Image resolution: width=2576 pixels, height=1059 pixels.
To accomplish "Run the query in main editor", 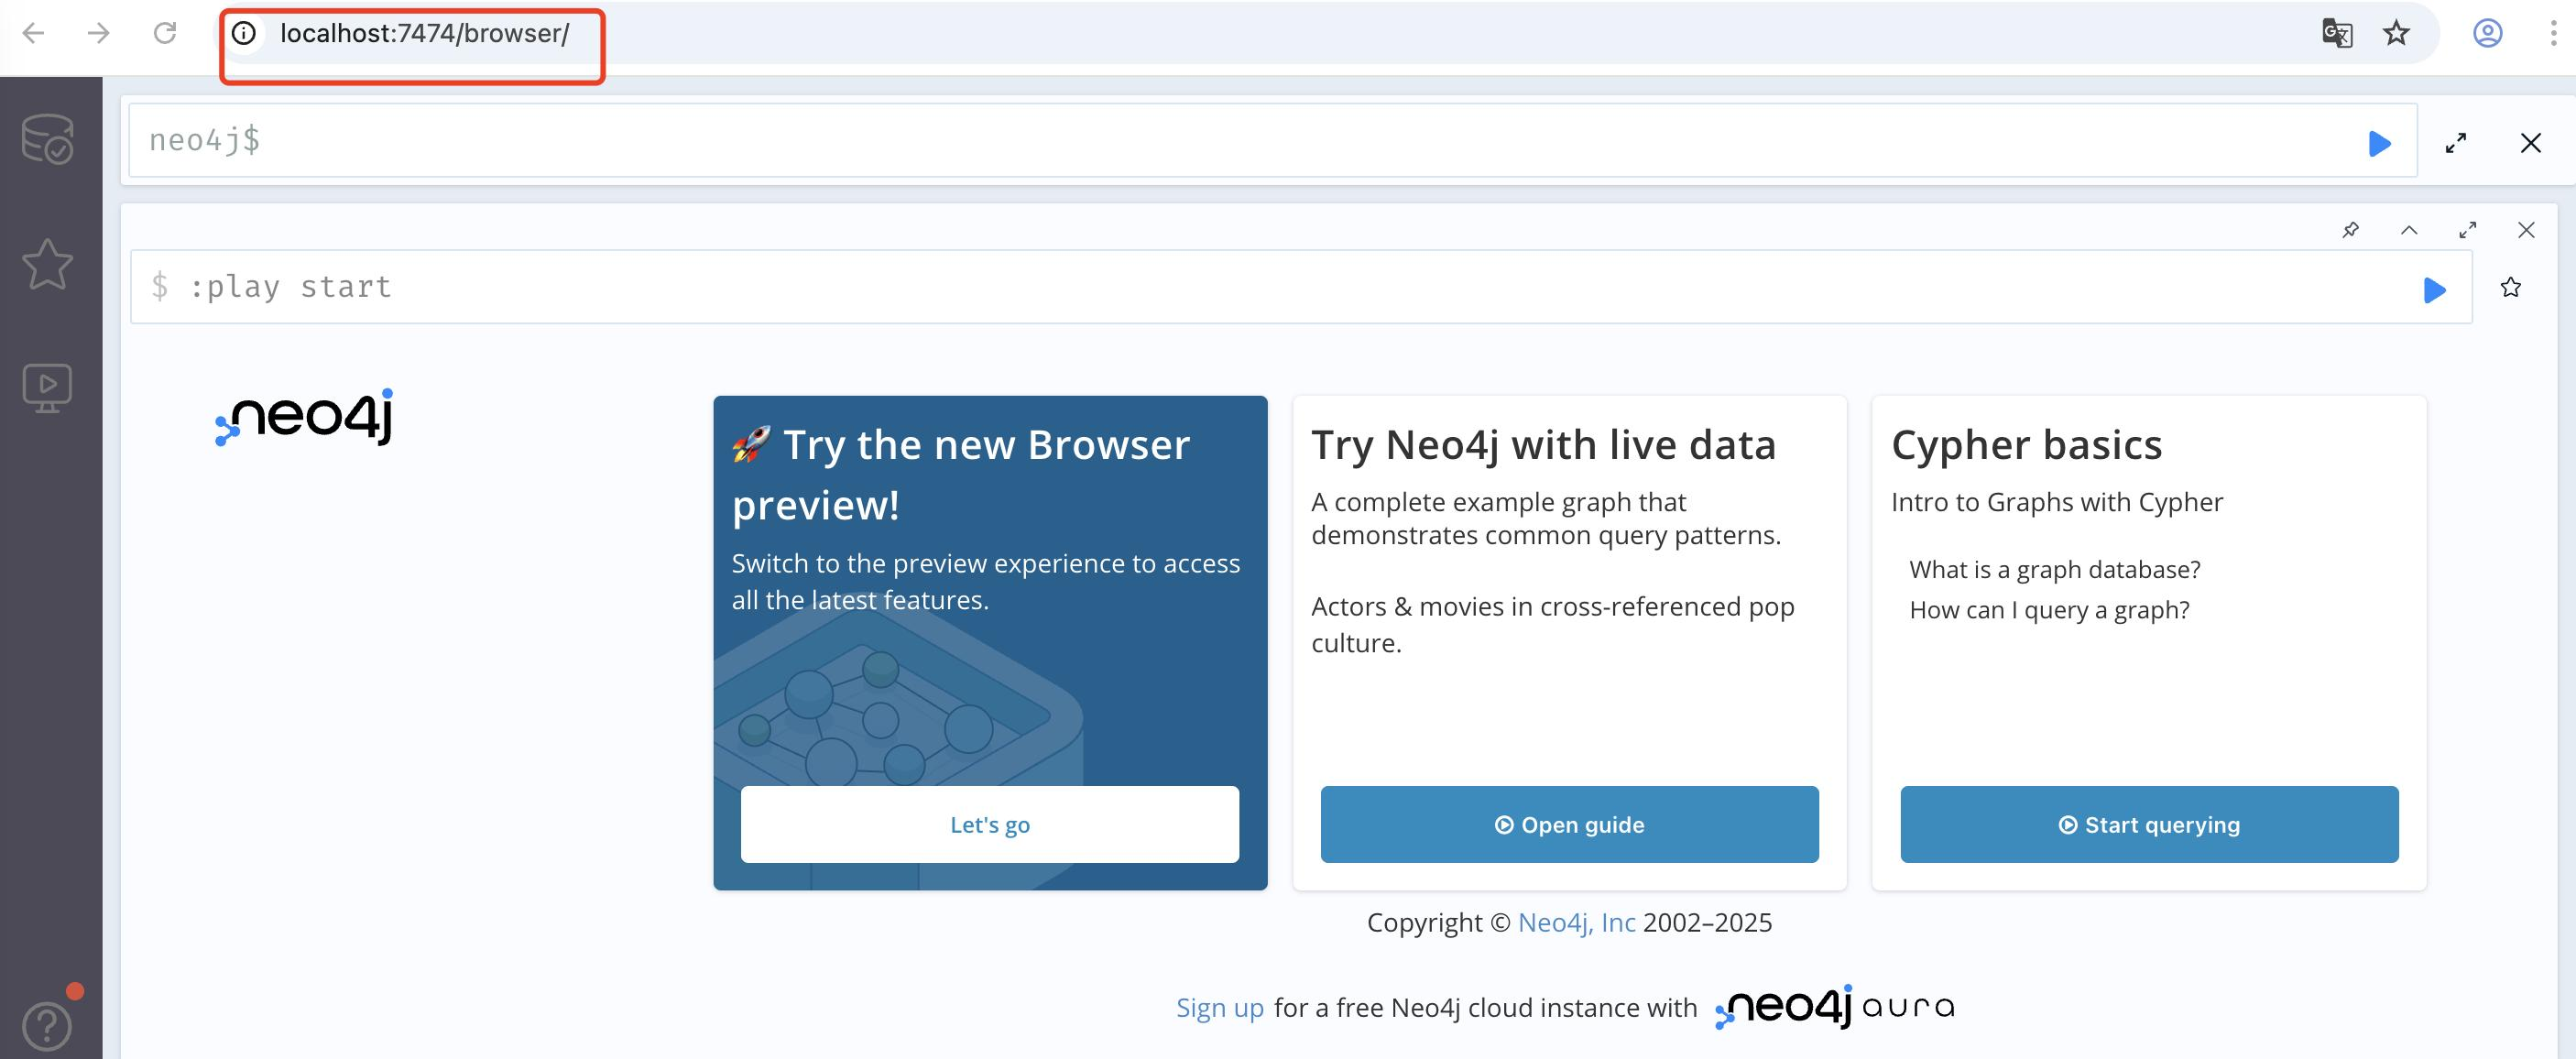I will (x=2379, y=144).
